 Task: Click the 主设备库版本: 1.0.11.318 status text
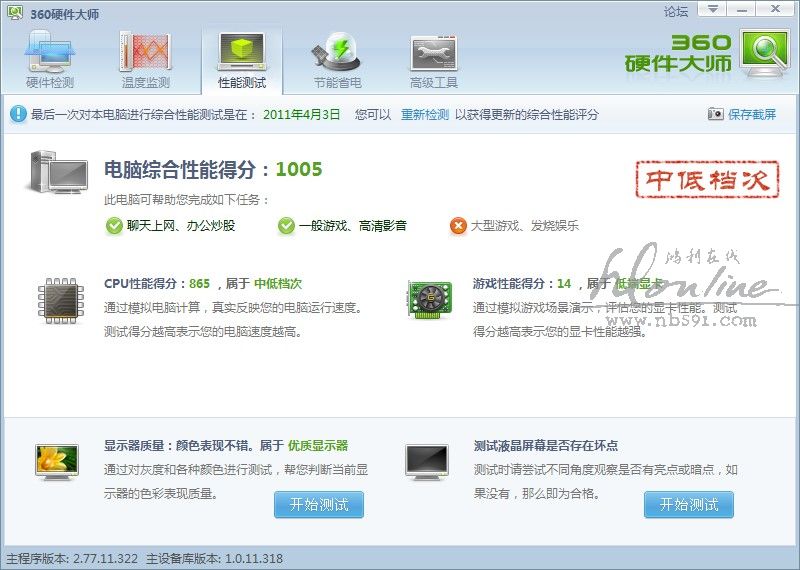click(x=214, y=559)
